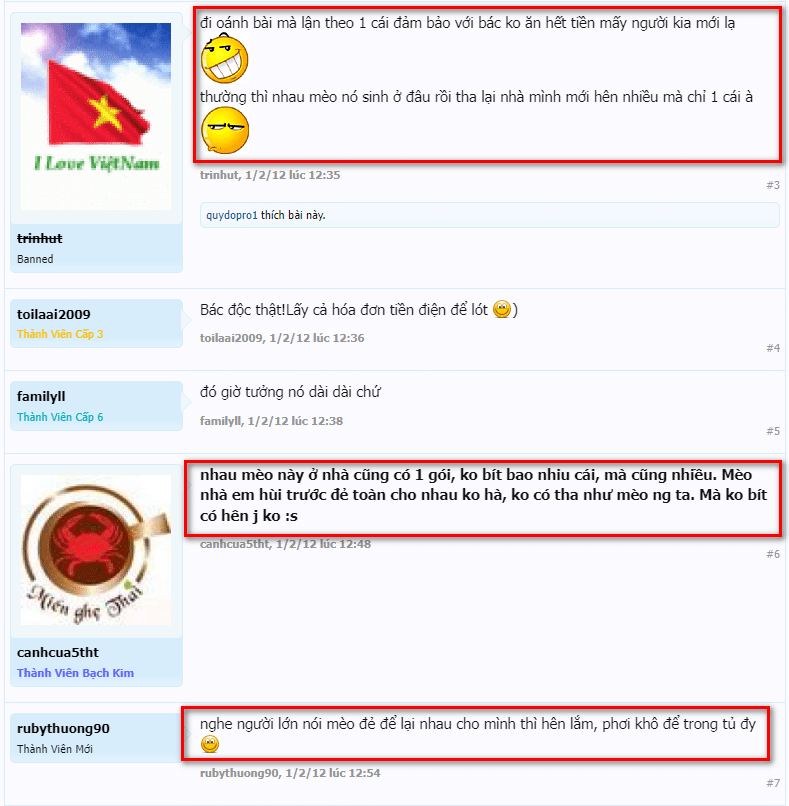Click the big grinning smiley emoticon
789x806 pixels.
tap(224, 59)
